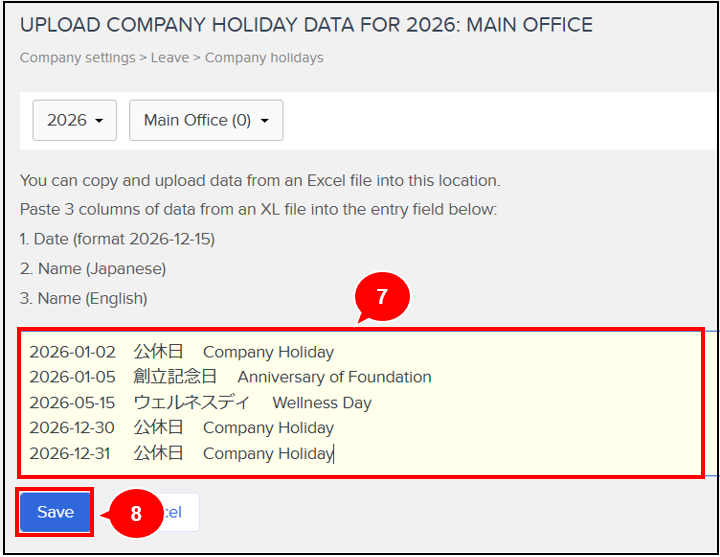Click the Name (Japanese) instruction item

pyautogui.click(x=93, y=269)
